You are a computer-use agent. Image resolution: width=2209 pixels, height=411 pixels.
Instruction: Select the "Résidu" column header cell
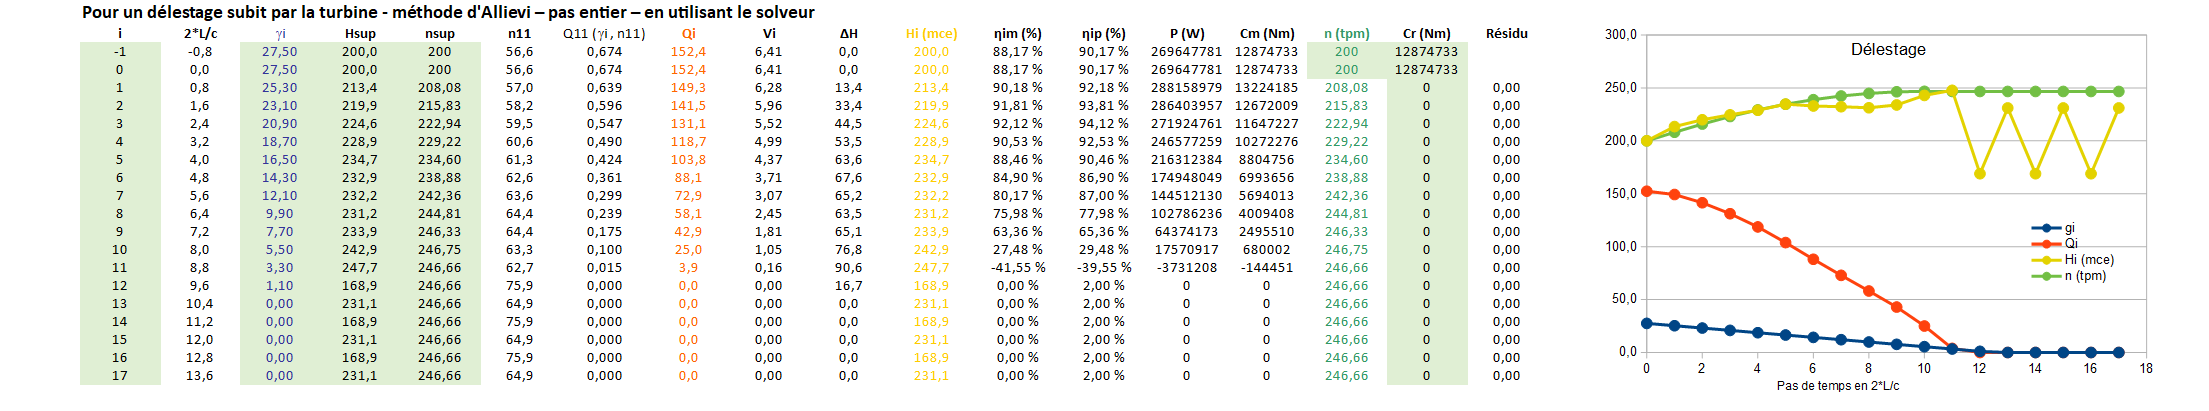pos(1506,34)
